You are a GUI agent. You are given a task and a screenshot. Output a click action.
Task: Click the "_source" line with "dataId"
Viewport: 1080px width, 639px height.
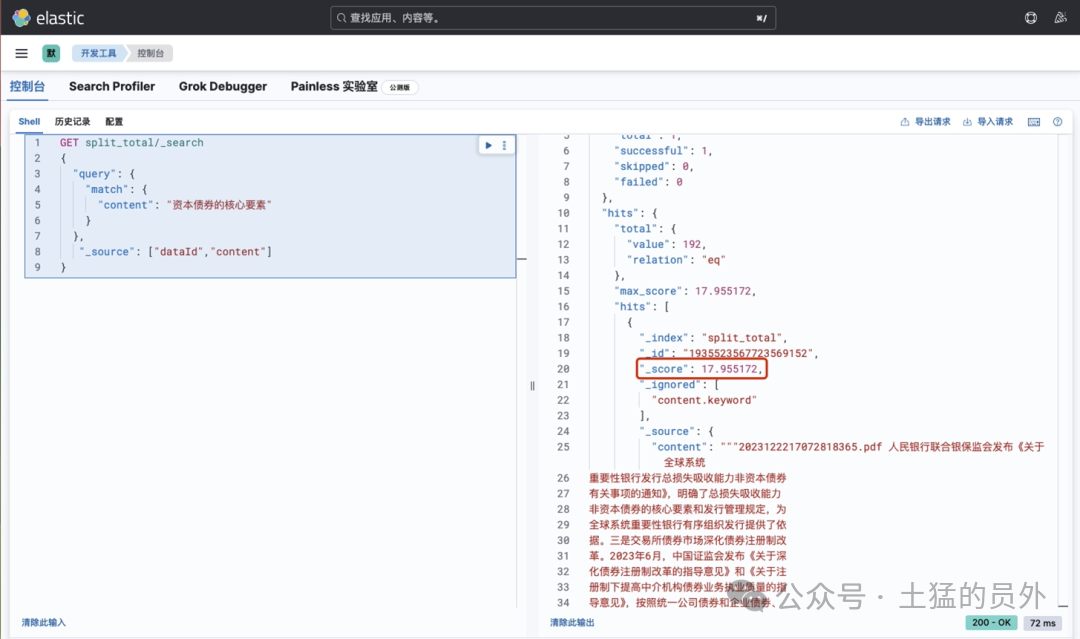coord(176,251)
